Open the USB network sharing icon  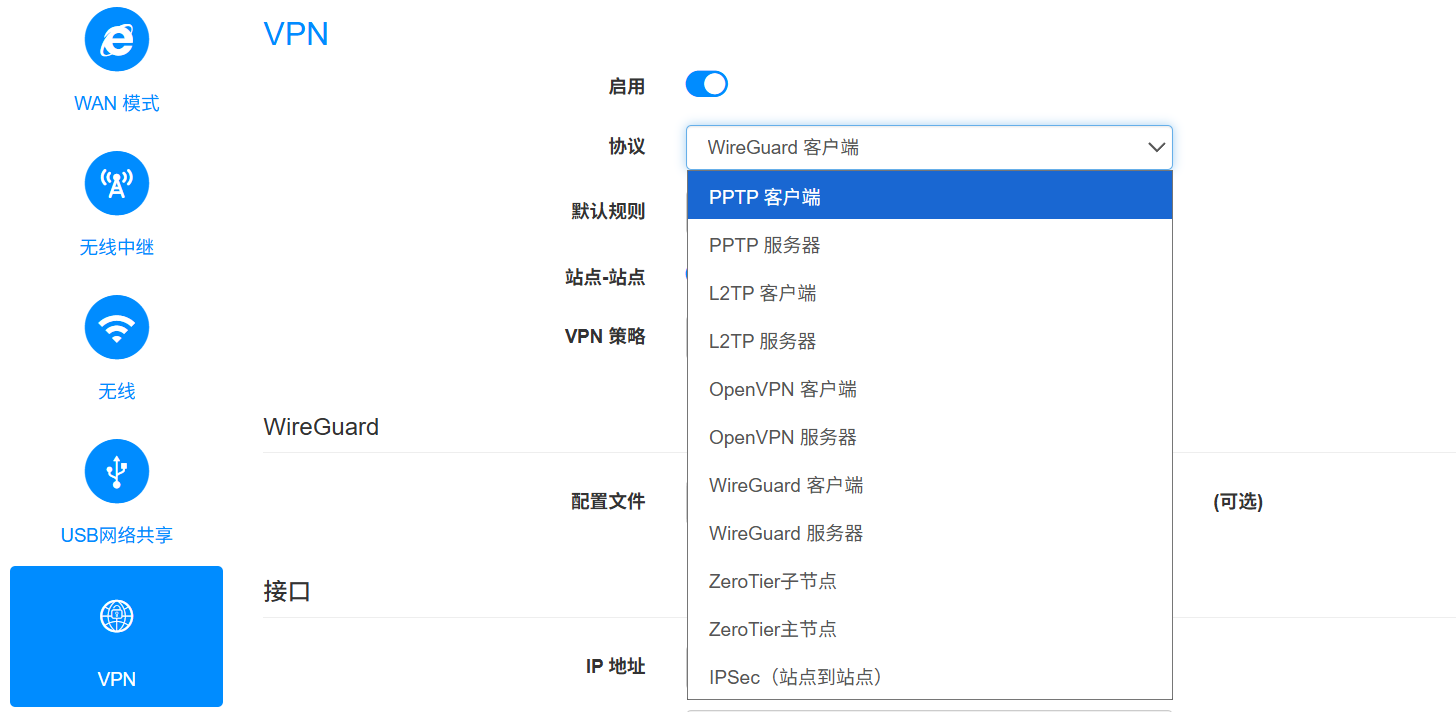tap(117, 471)
